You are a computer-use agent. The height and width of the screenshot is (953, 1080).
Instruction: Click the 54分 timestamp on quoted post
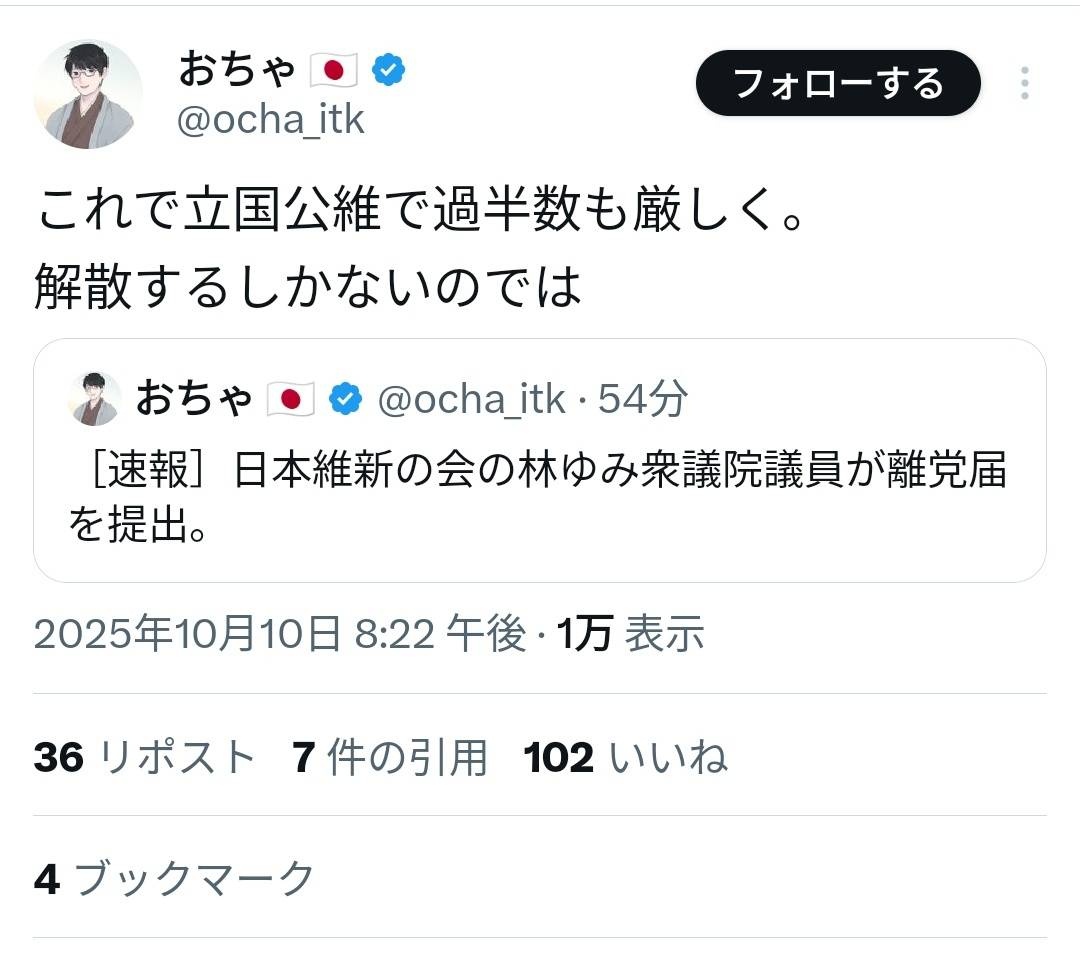click(x=643, y=399)
